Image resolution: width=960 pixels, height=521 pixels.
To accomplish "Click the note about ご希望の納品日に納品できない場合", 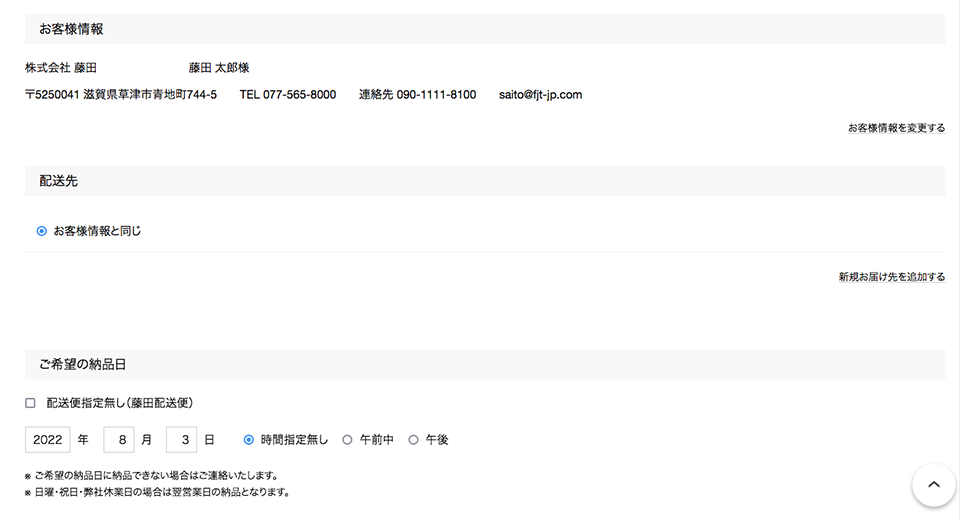I will coord(152,476).
